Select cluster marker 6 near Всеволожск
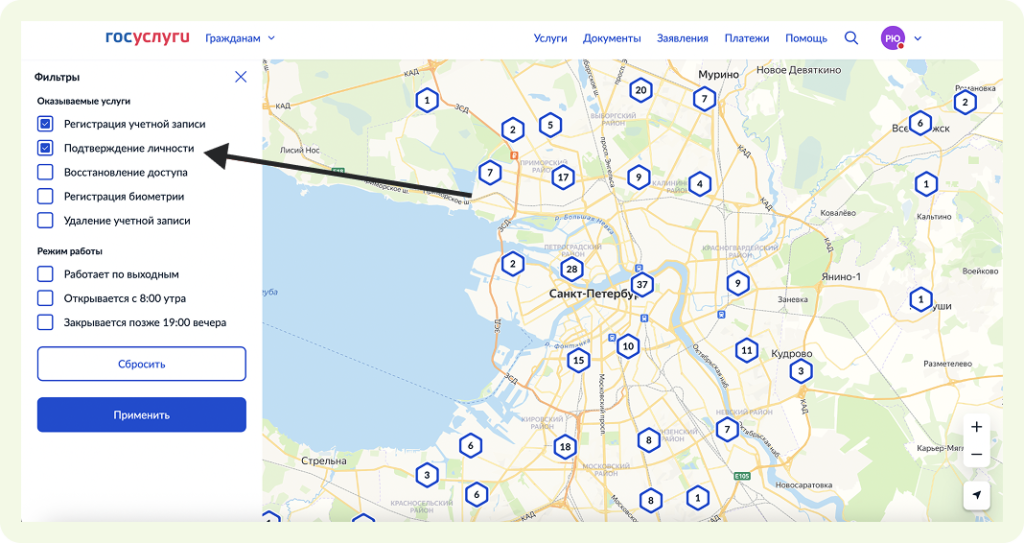Screen dimensions: 1024x543 click(920, 123)
